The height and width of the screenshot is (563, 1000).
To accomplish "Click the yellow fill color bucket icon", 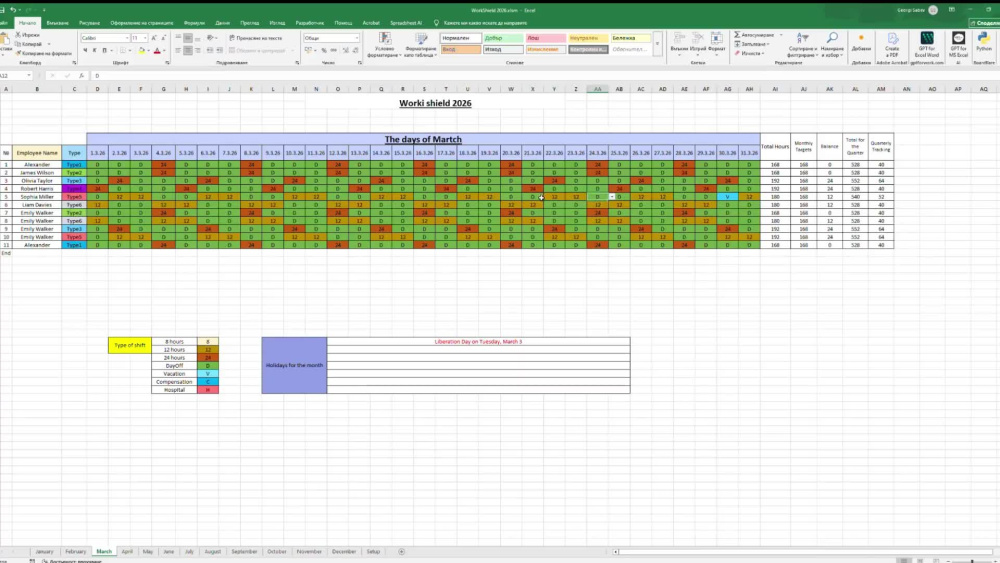I will coord(142,50).
